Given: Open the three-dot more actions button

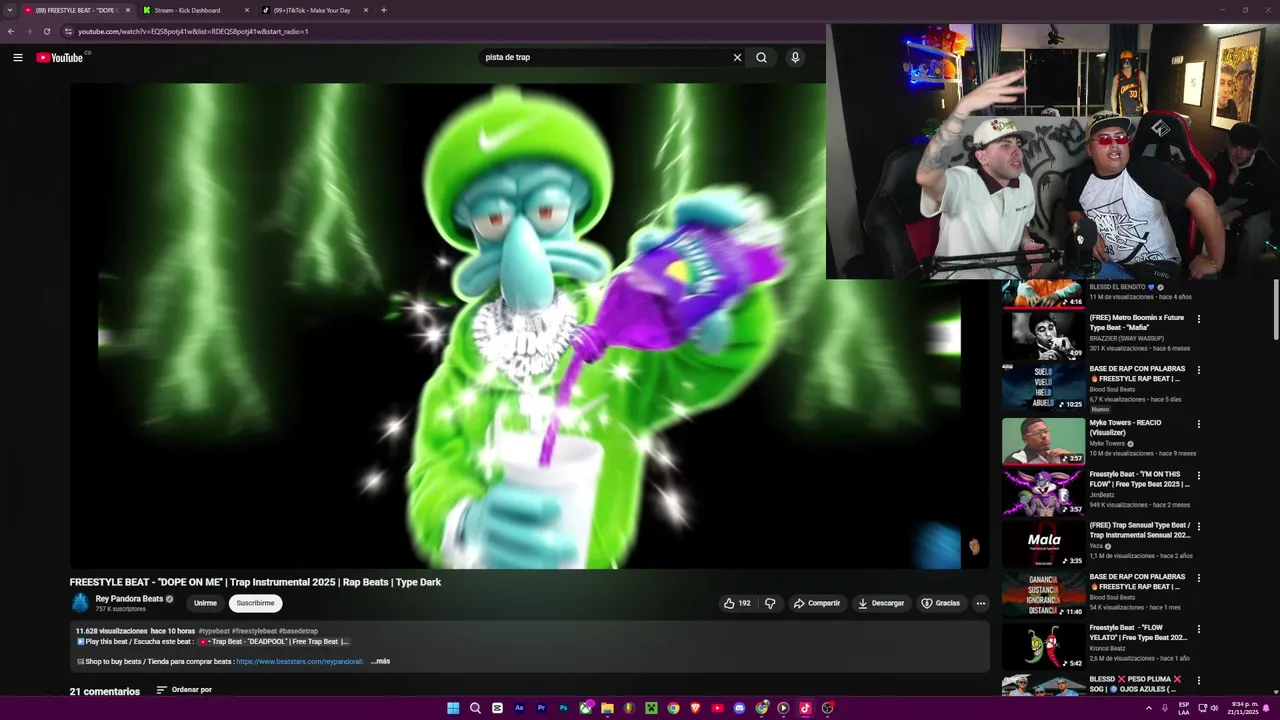Looking at the screenshot, I should click(980, 603).
